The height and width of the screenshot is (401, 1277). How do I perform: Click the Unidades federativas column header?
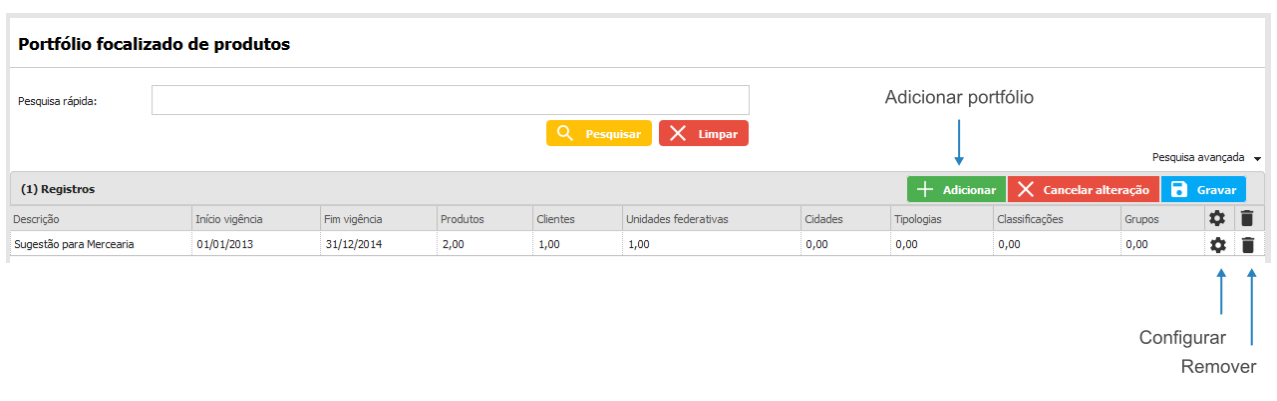pyautogui.click(x=677, y=219)
